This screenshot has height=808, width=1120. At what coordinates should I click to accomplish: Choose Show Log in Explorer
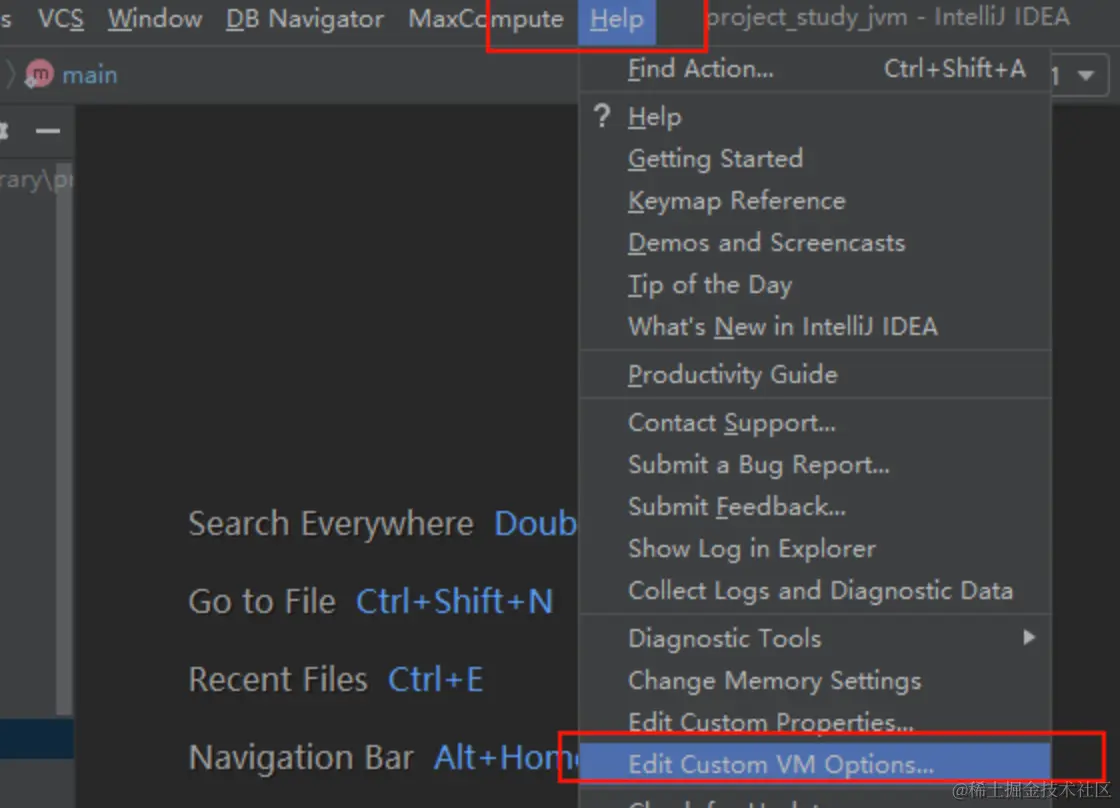click(815, 549)
